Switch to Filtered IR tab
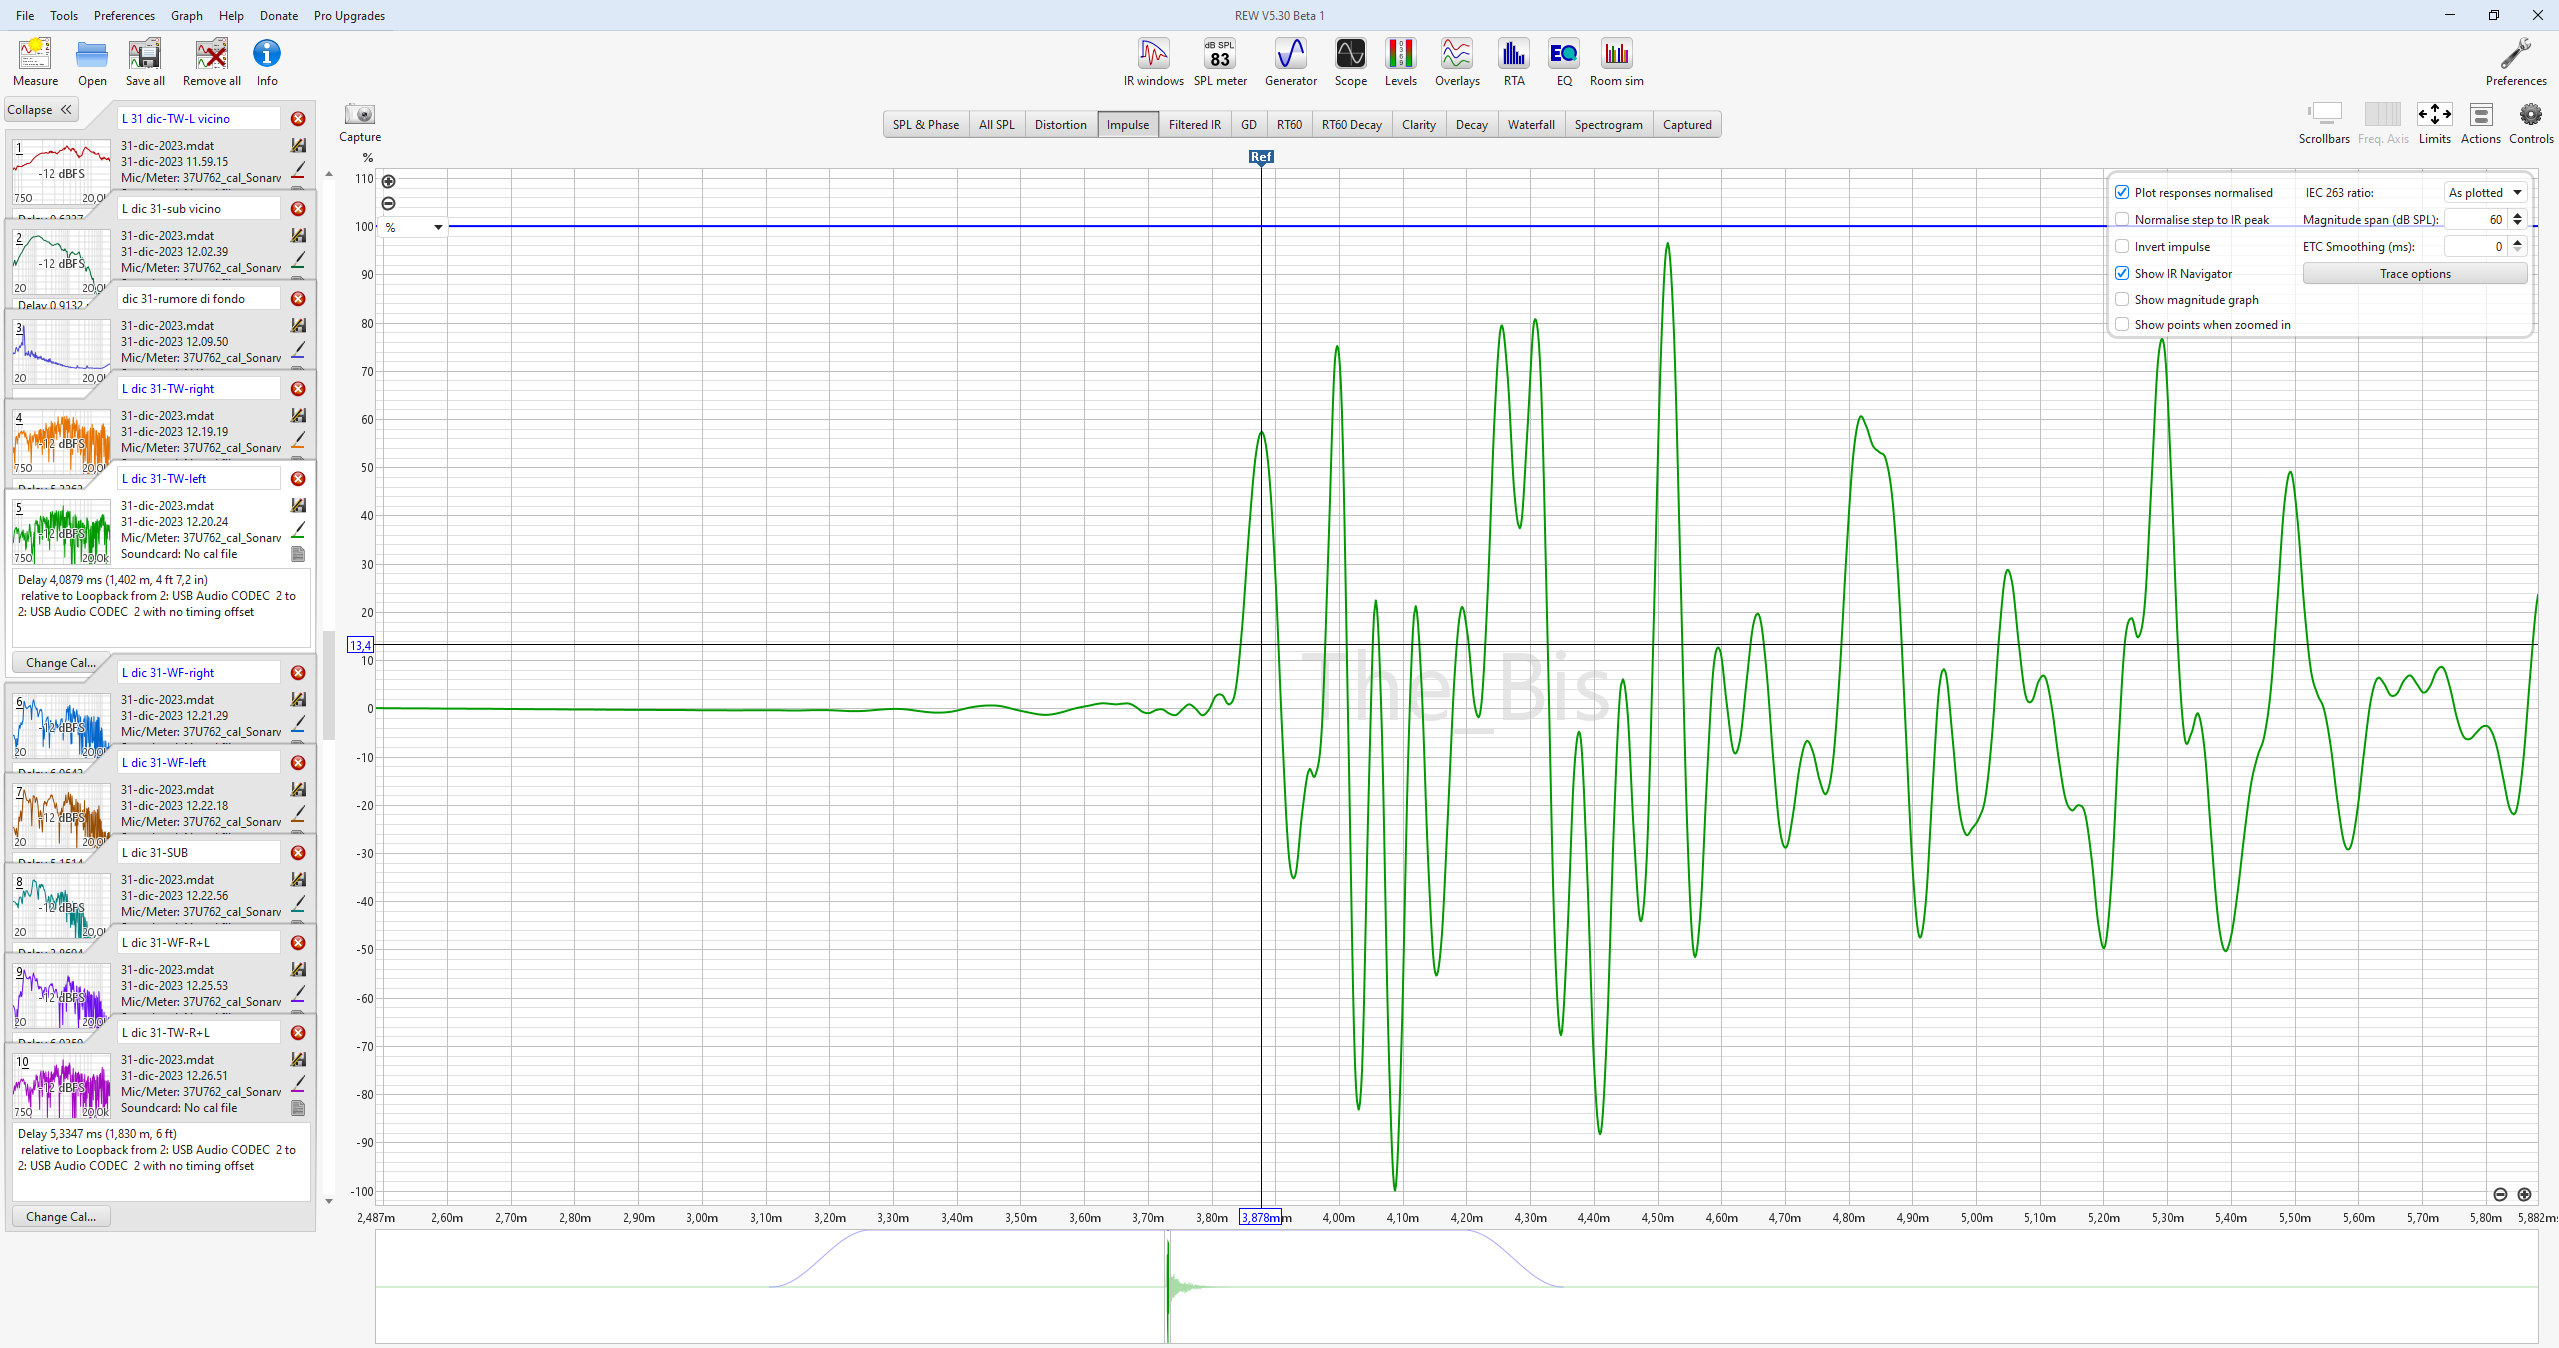This screenshot has width=2559, height=1348. (x=1194, y=124)
